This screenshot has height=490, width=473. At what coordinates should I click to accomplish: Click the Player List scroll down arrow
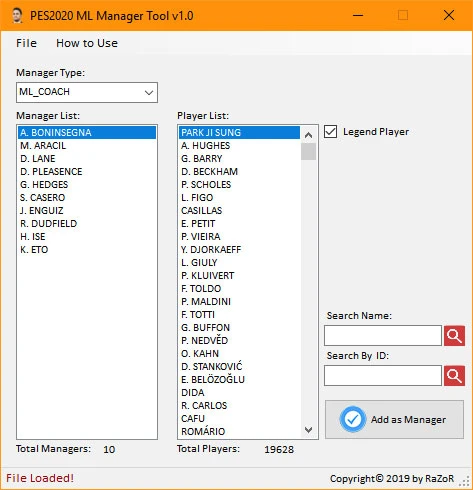[x=308, y=430]
